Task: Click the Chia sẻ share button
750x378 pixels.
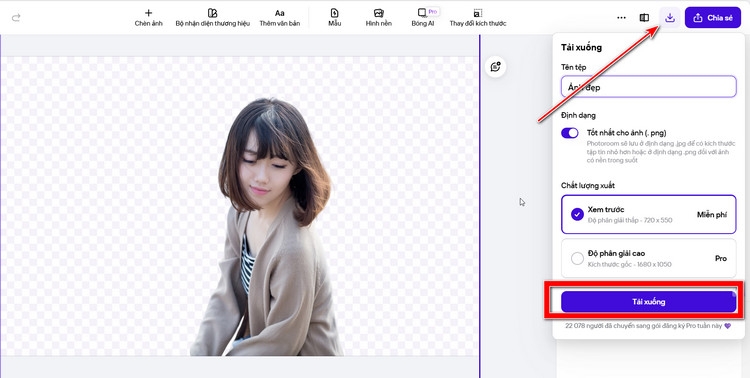Action: point(713,18)
